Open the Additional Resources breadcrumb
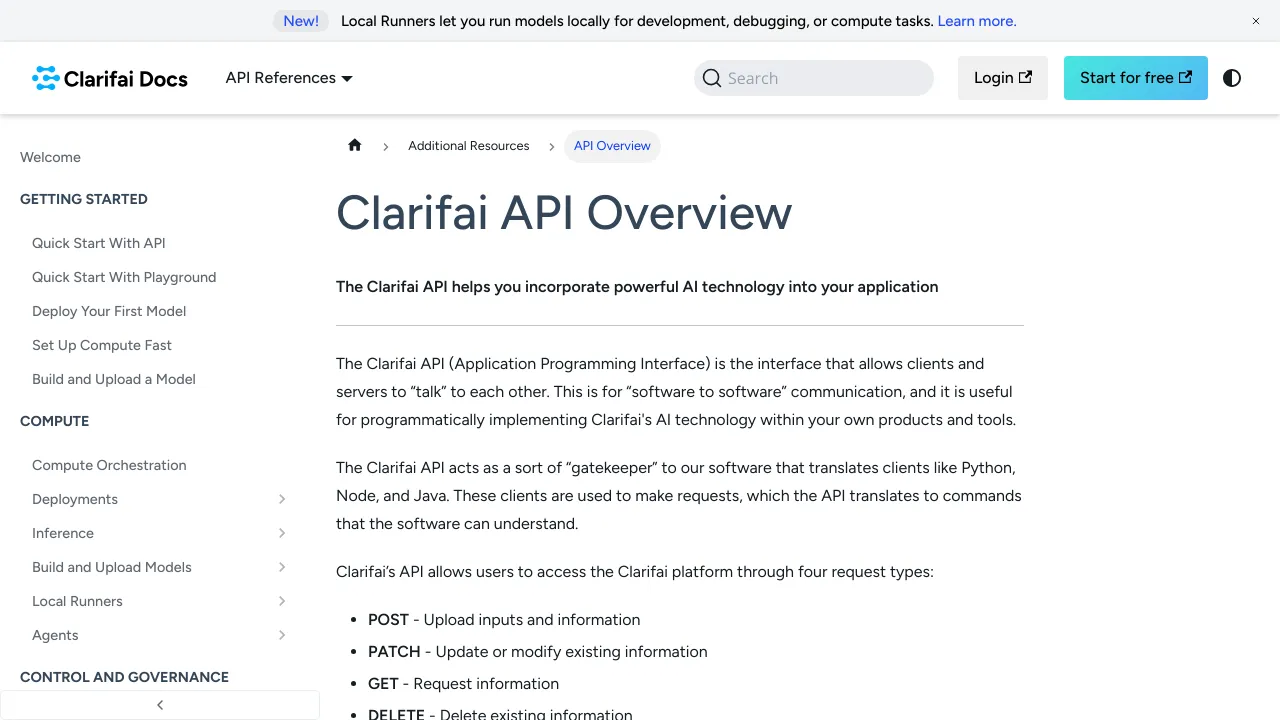The image size is (1280, 720). coord(469,146)
